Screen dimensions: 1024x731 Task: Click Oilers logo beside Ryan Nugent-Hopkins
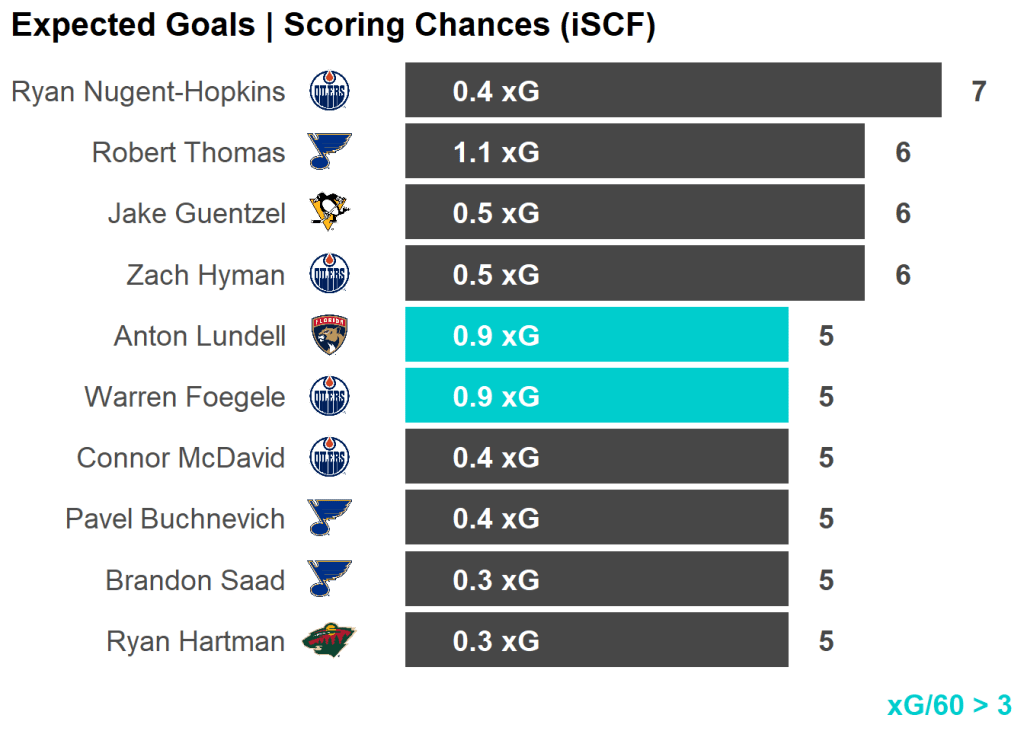coord(330,92)
